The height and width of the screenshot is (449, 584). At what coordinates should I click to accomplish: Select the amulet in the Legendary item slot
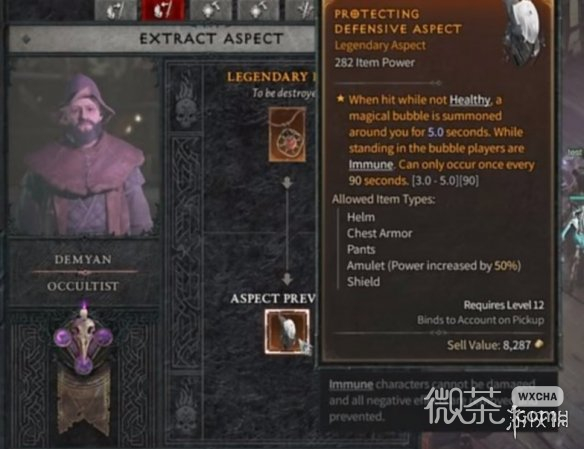[x=288, y=135]
